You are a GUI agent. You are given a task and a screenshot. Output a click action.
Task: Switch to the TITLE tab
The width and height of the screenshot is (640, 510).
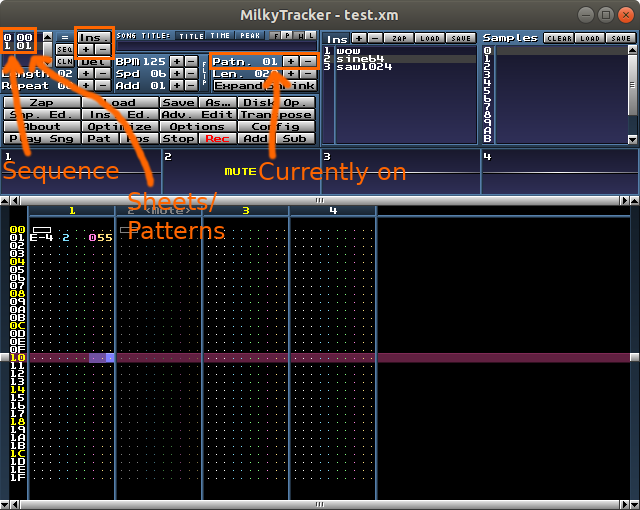click(x=191, y=36)
